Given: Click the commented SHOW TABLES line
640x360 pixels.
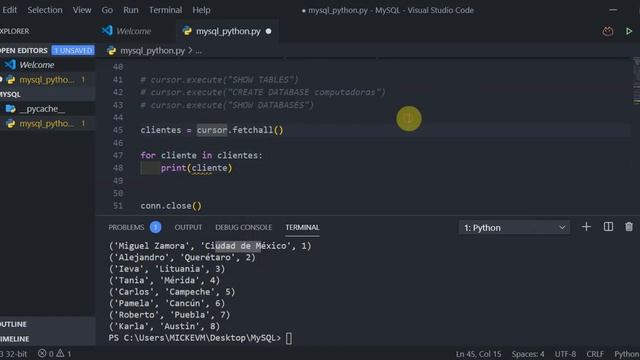Looking at the screenshot, I should (220, 80).
